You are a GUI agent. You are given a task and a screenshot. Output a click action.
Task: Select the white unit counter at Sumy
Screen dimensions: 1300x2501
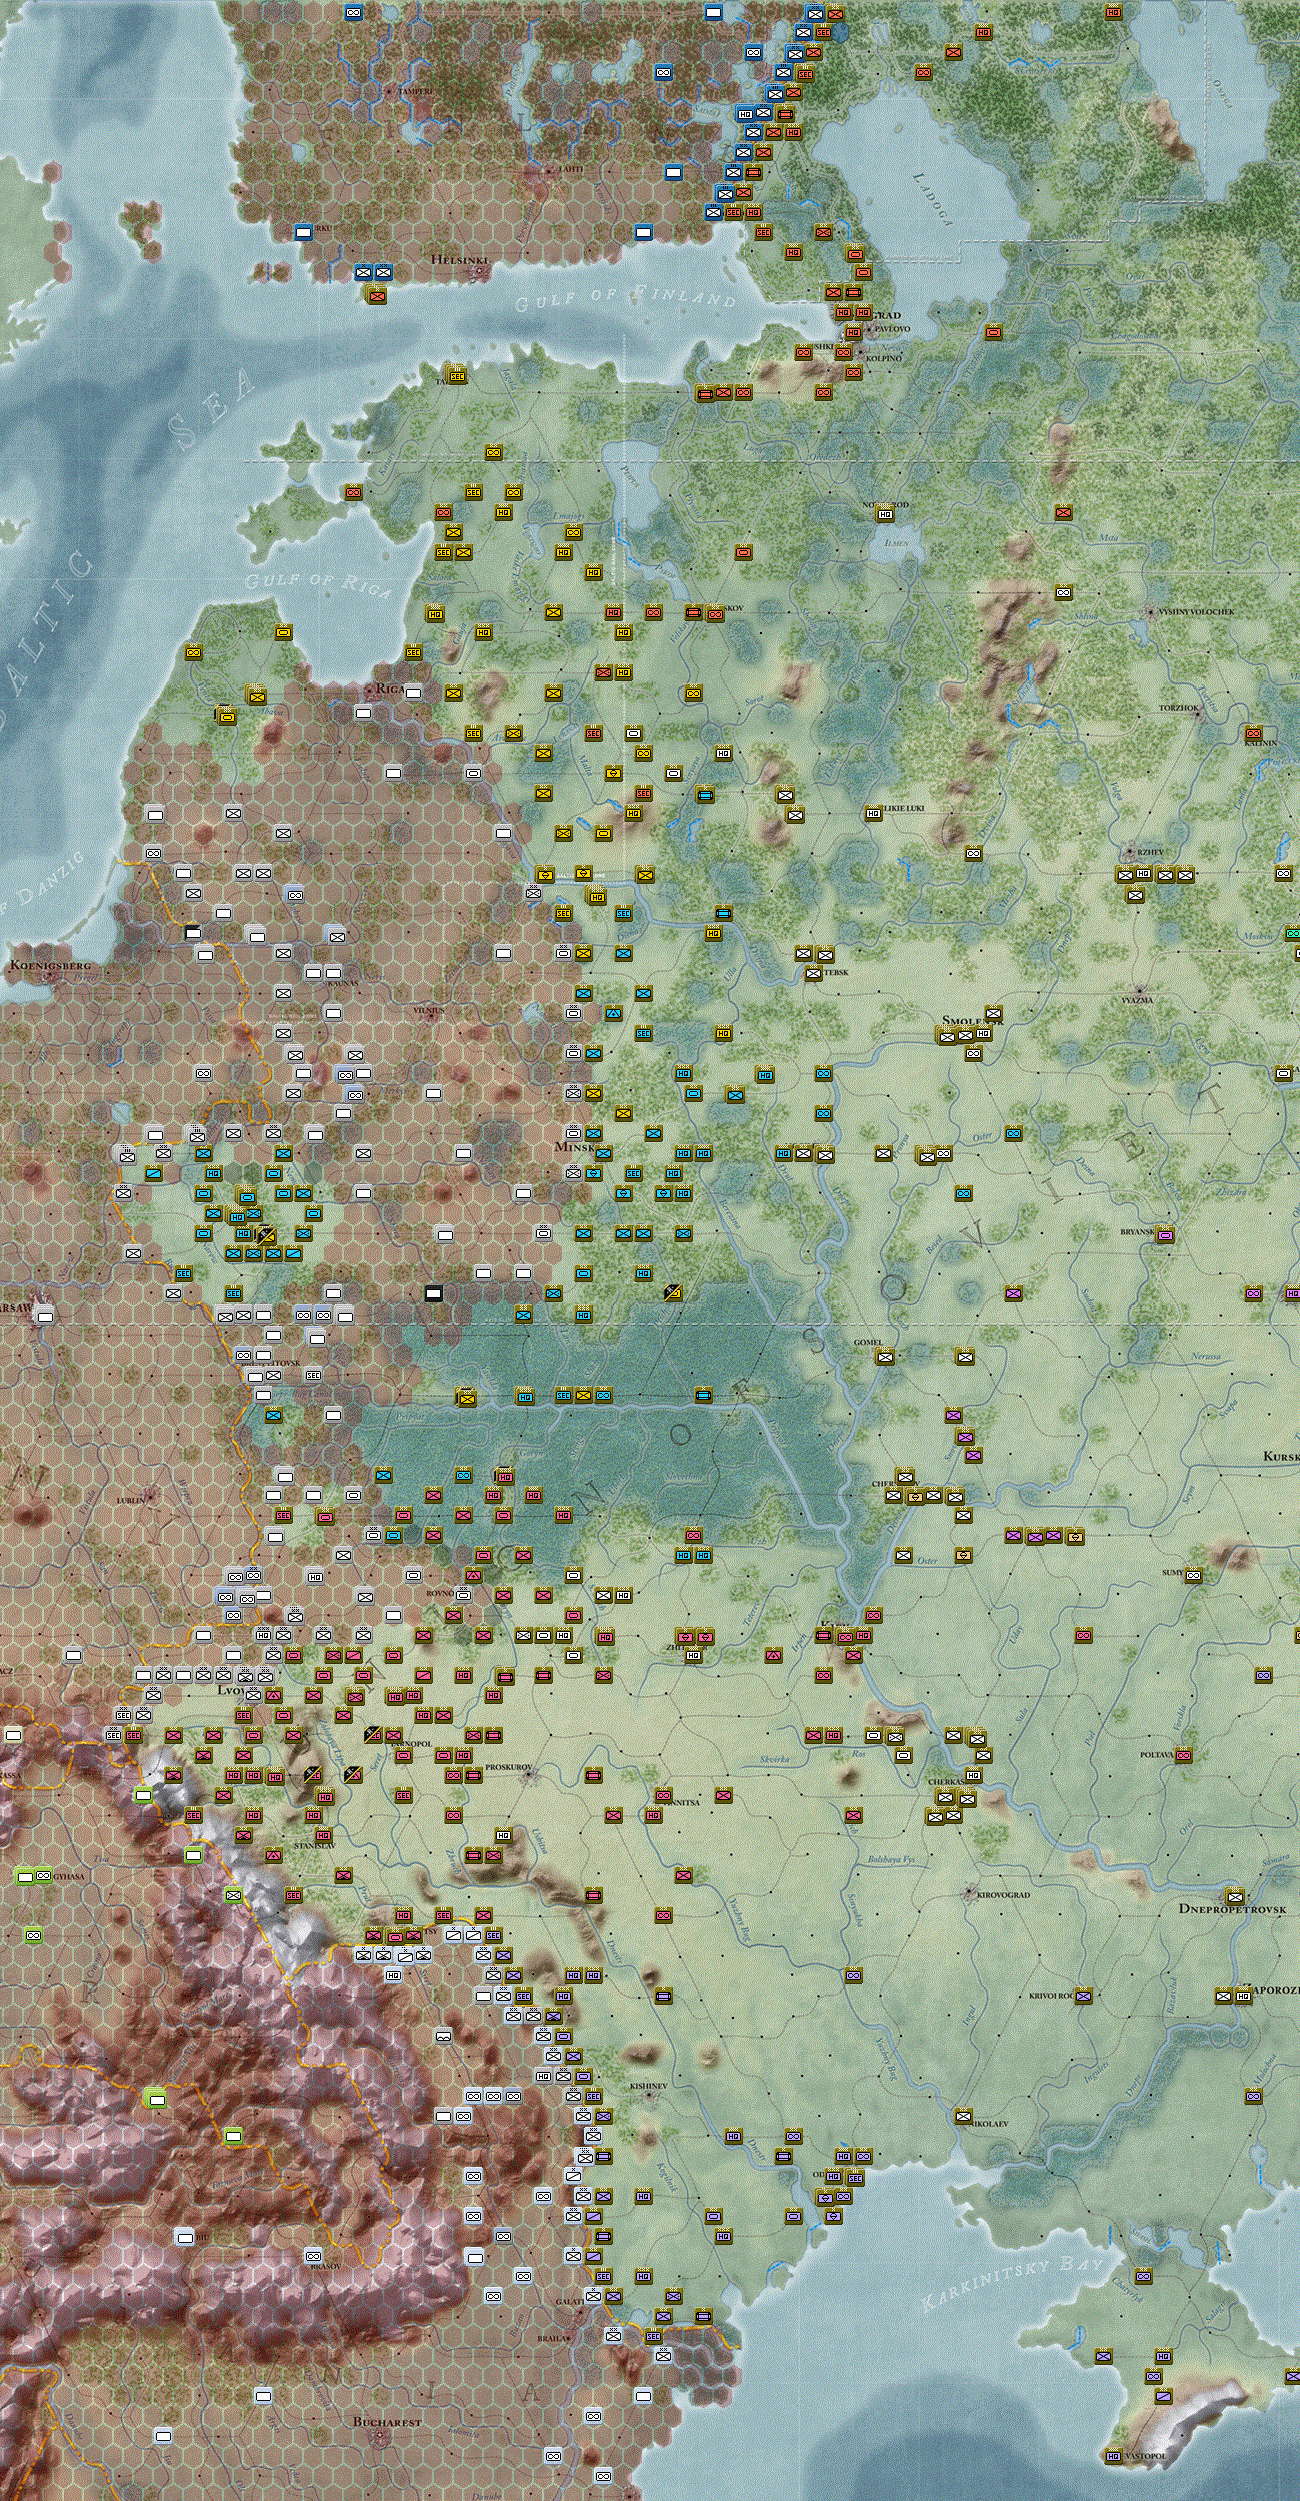tap(1193, 1575)
